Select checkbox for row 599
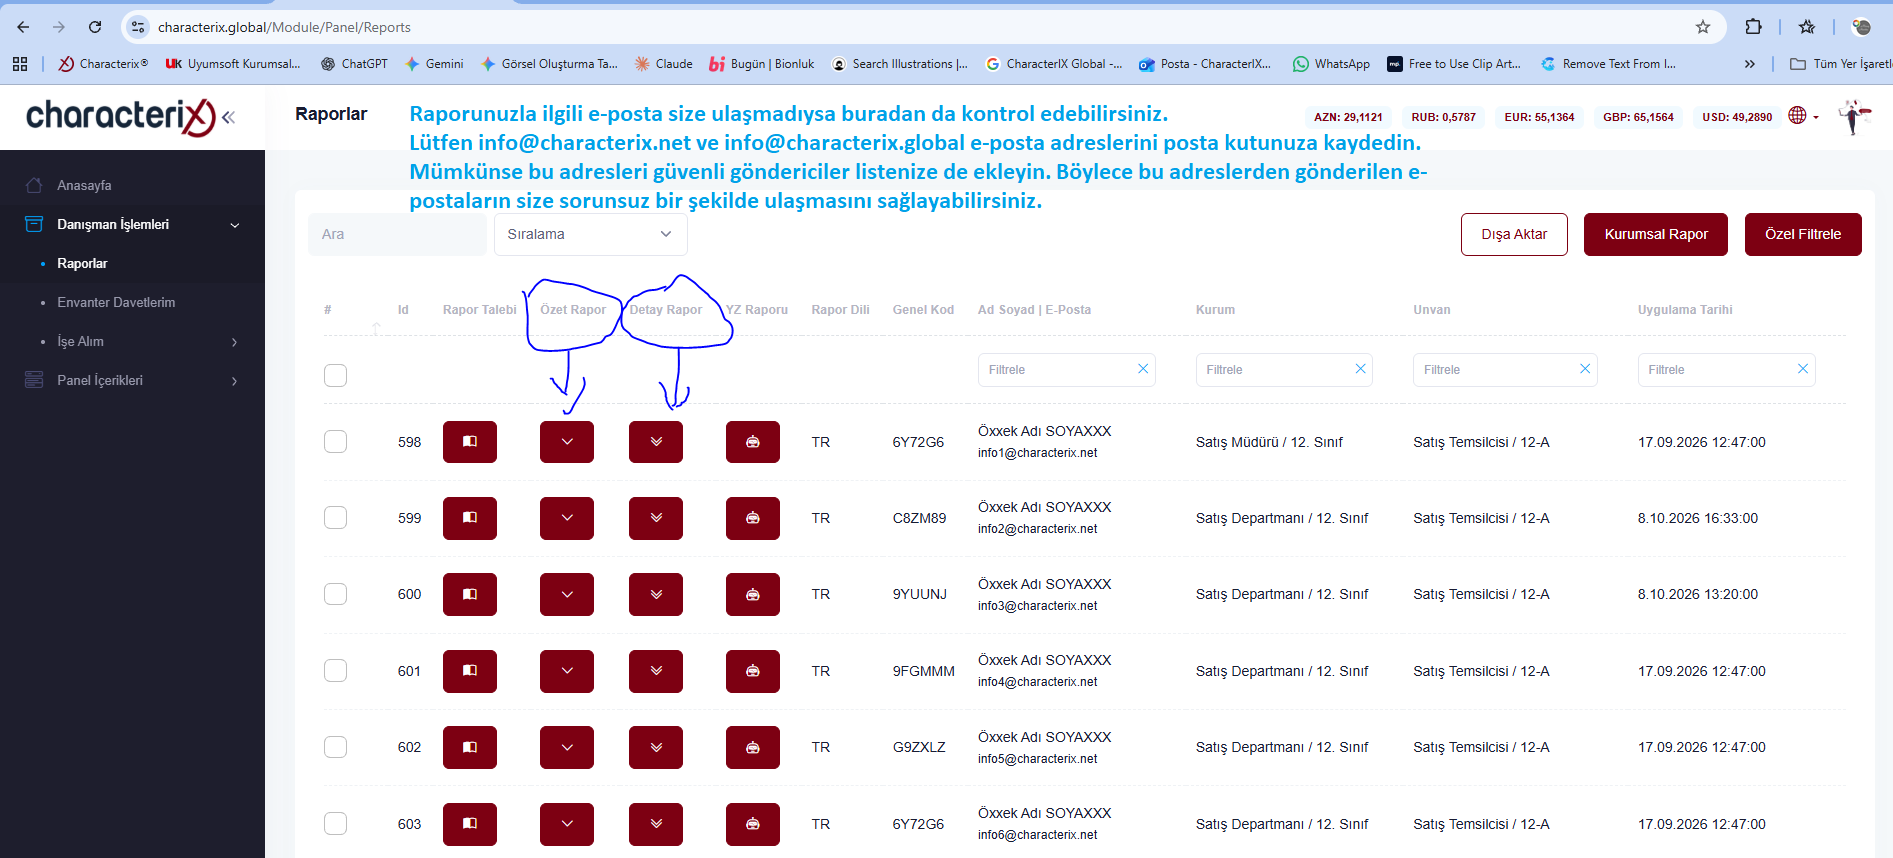 click(x=336, y=517)
